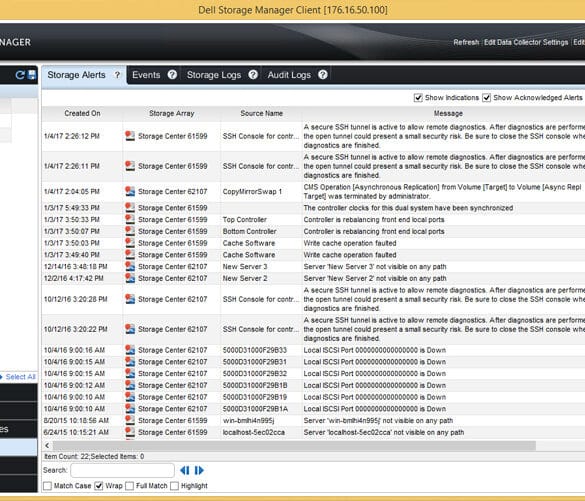Open help icon on Storage Alerts tab
The height and width of the screenshot is (501, 585).
click(117, 75)
